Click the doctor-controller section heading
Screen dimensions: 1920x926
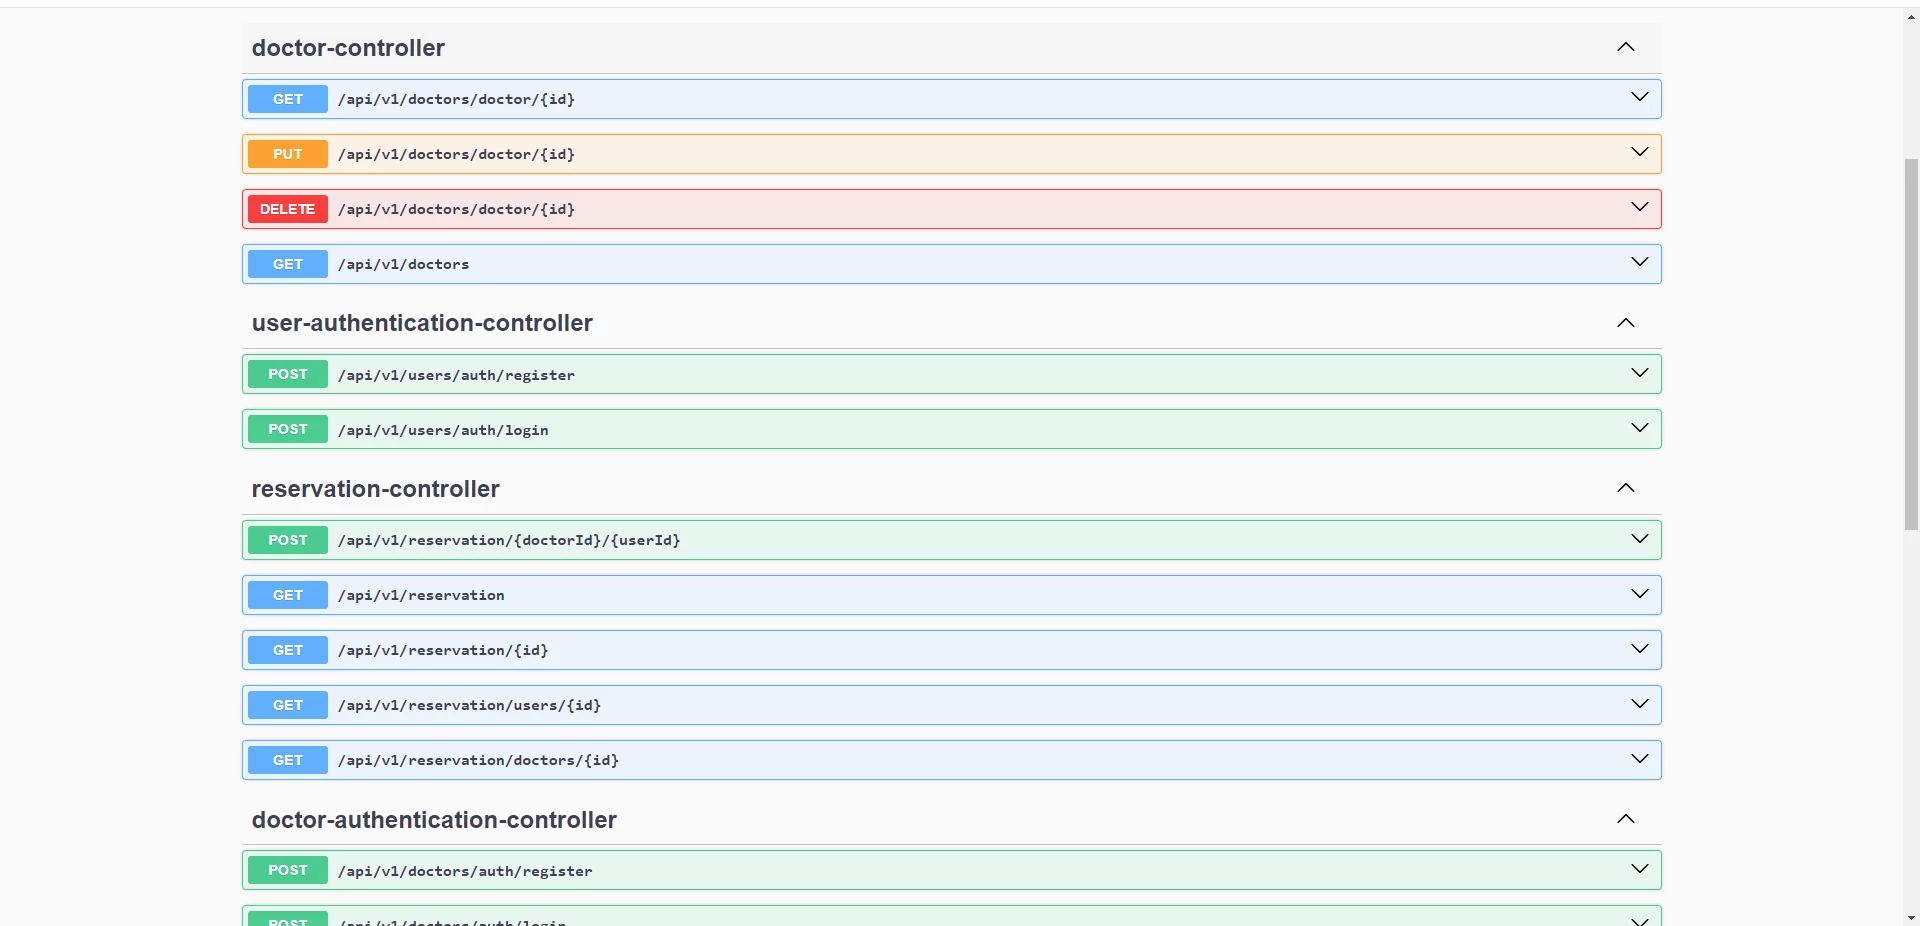coord(348,48)
